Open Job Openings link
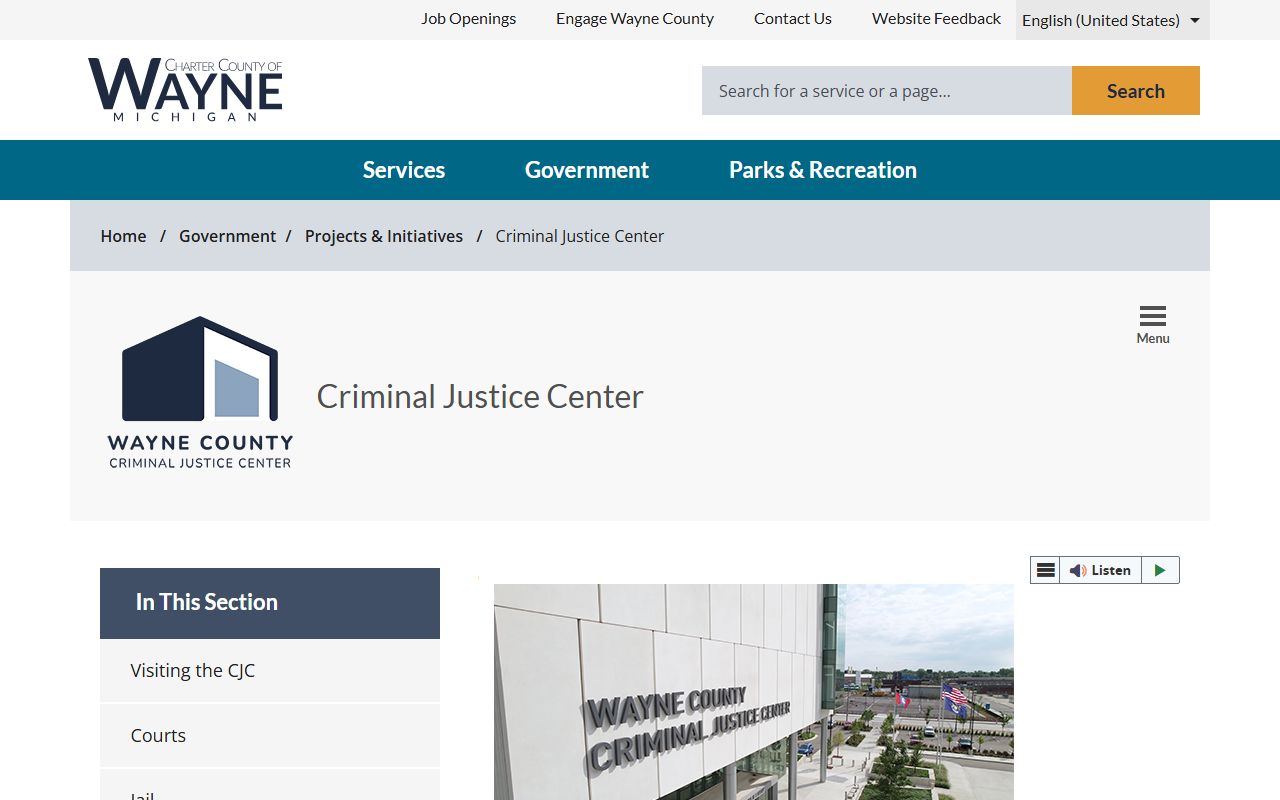Screen dimensions: 1280x800 [468, 18]
